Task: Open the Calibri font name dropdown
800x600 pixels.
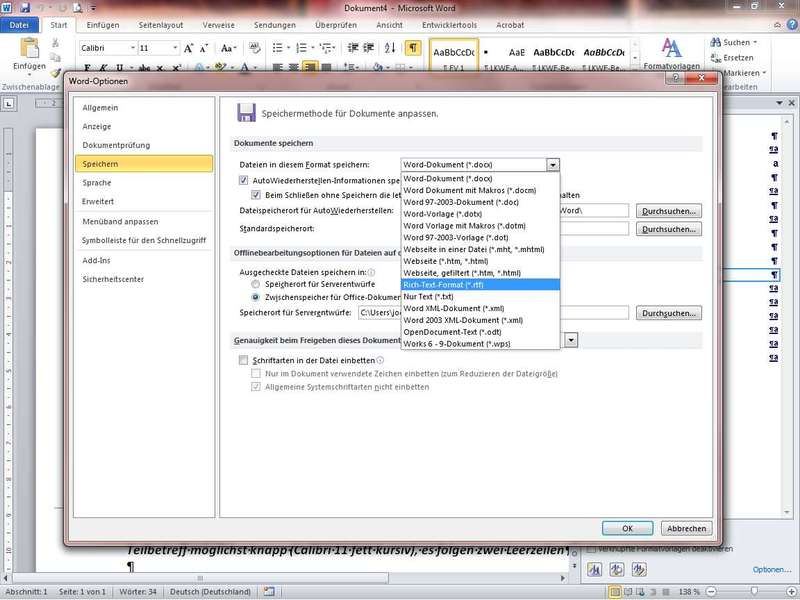Action: click(131, 48)
